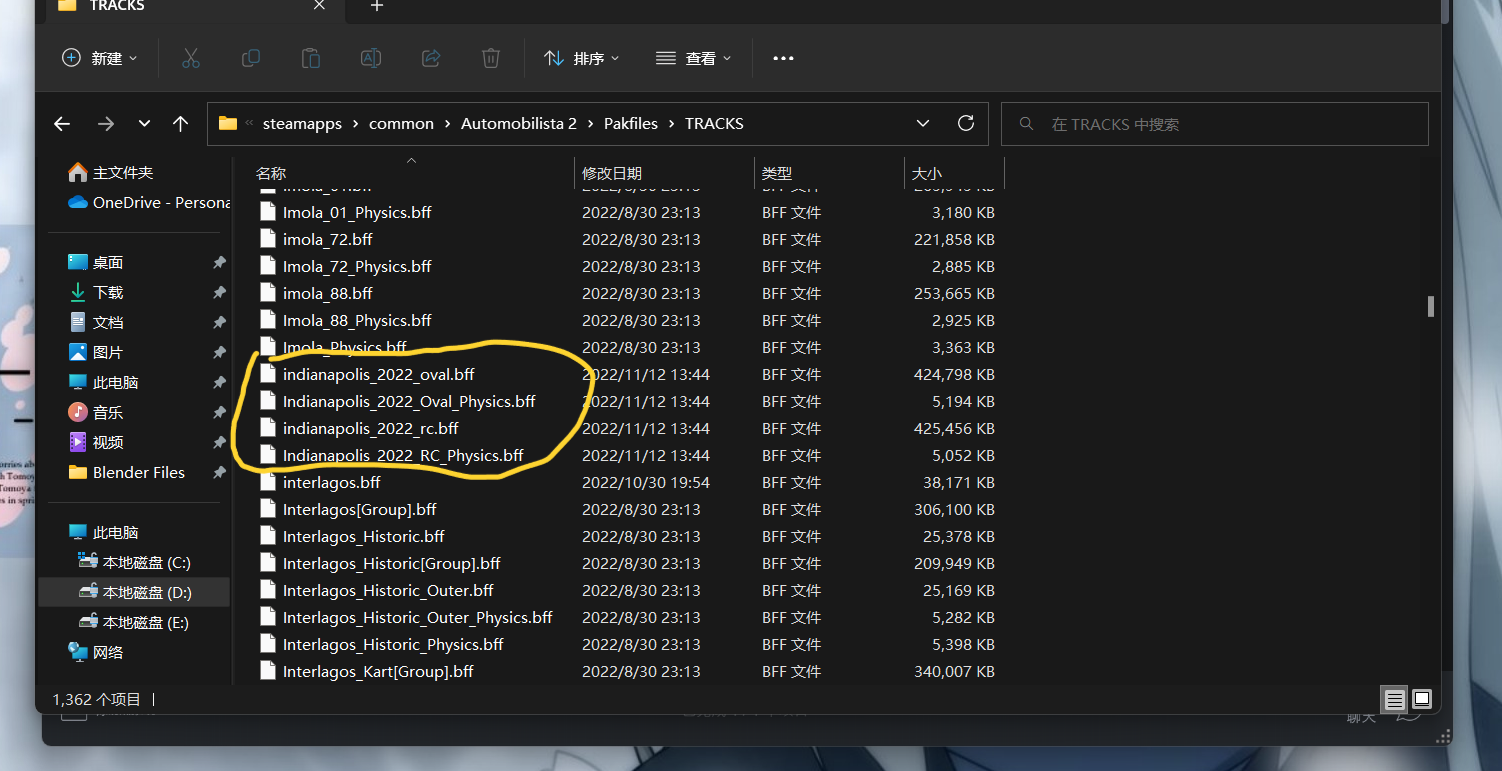Screen dimensions: 1502x771
Task: Select 本地磁盘 (C:) in the sidebar
Action: pyautogui.click(x=146, y=562)
